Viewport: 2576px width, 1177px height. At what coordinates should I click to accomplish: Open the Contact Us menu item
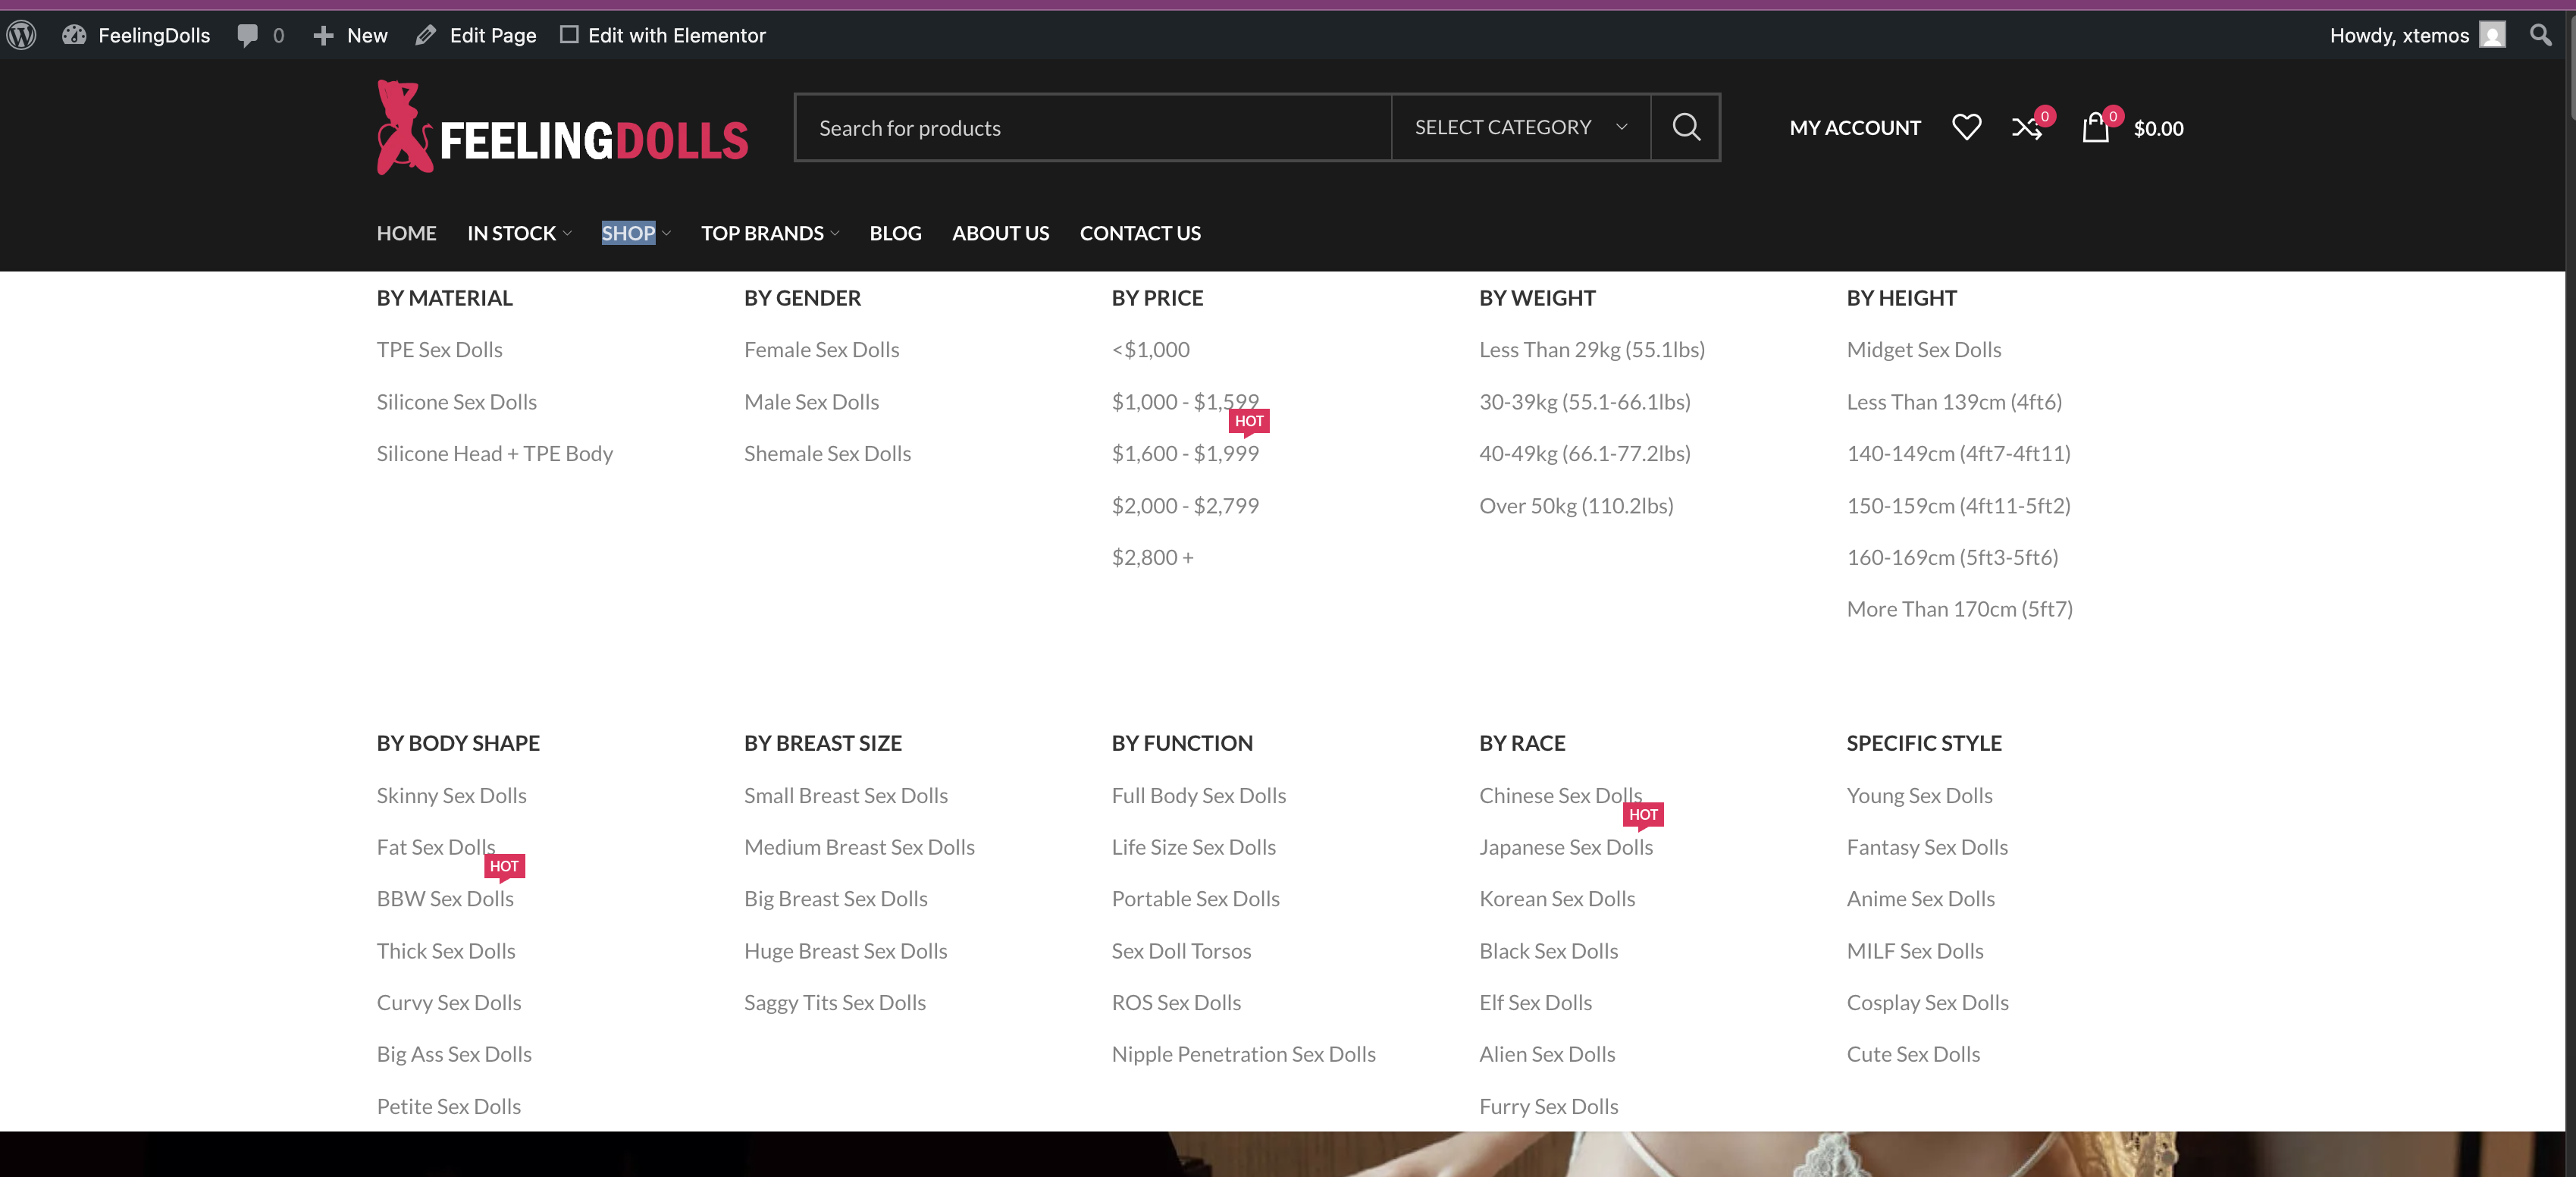(1140, 233)
